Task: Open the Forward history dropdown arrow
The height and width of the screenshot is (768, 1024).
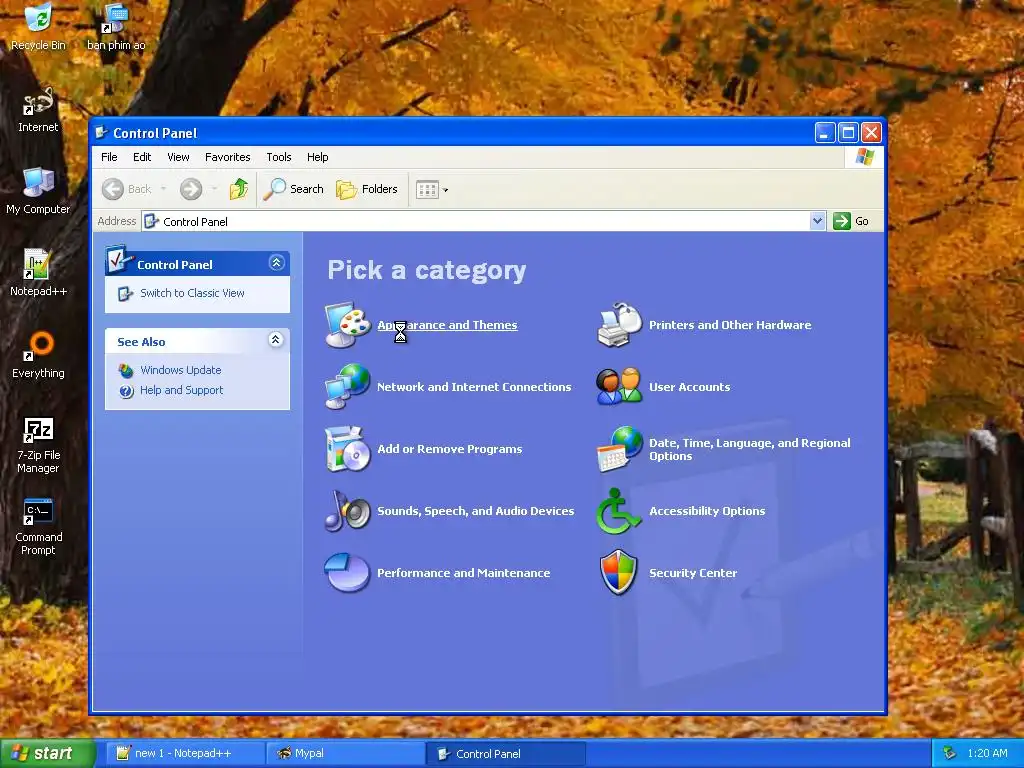Action: 215,189
